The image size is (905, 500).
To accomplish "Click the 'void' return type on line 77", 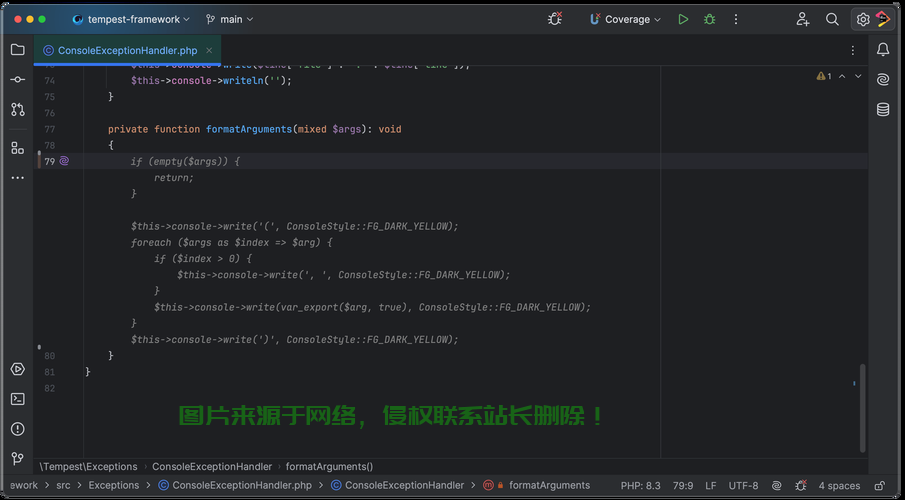I will click(x=390, y=129).
